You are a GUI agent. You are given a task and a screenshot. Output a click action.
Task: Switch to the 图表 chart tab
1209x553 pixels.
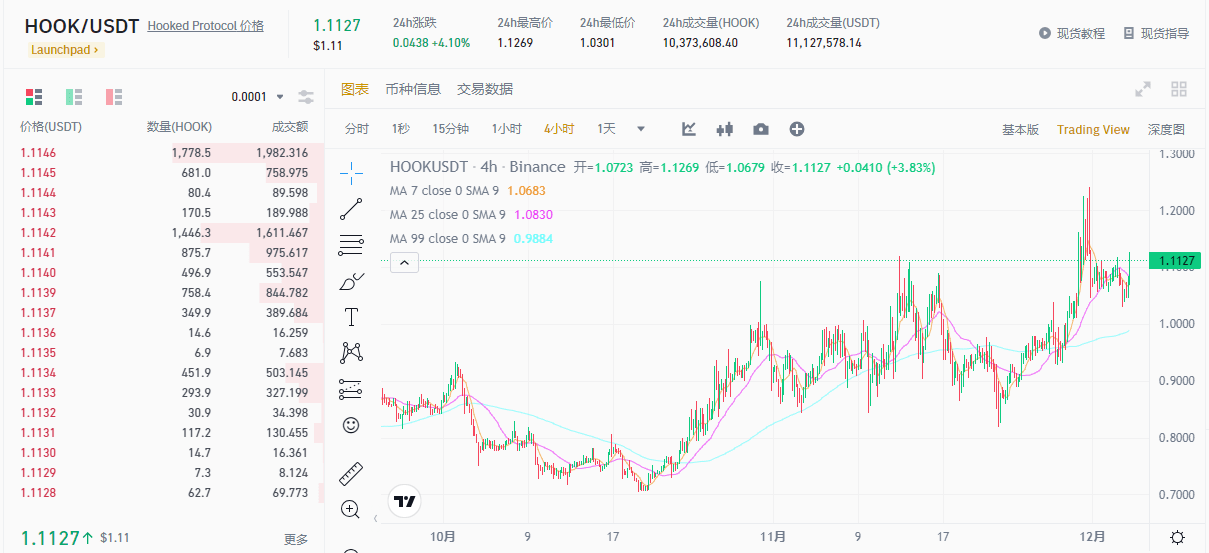click(x=355, y=89)
